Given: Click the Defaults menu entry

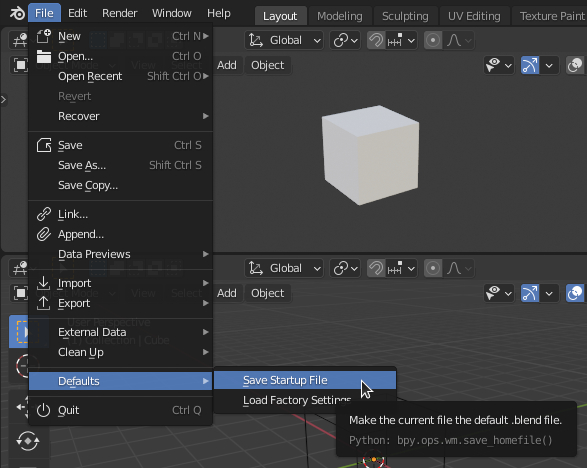Looking at the screenshot, I should click(x=121, y=381).
